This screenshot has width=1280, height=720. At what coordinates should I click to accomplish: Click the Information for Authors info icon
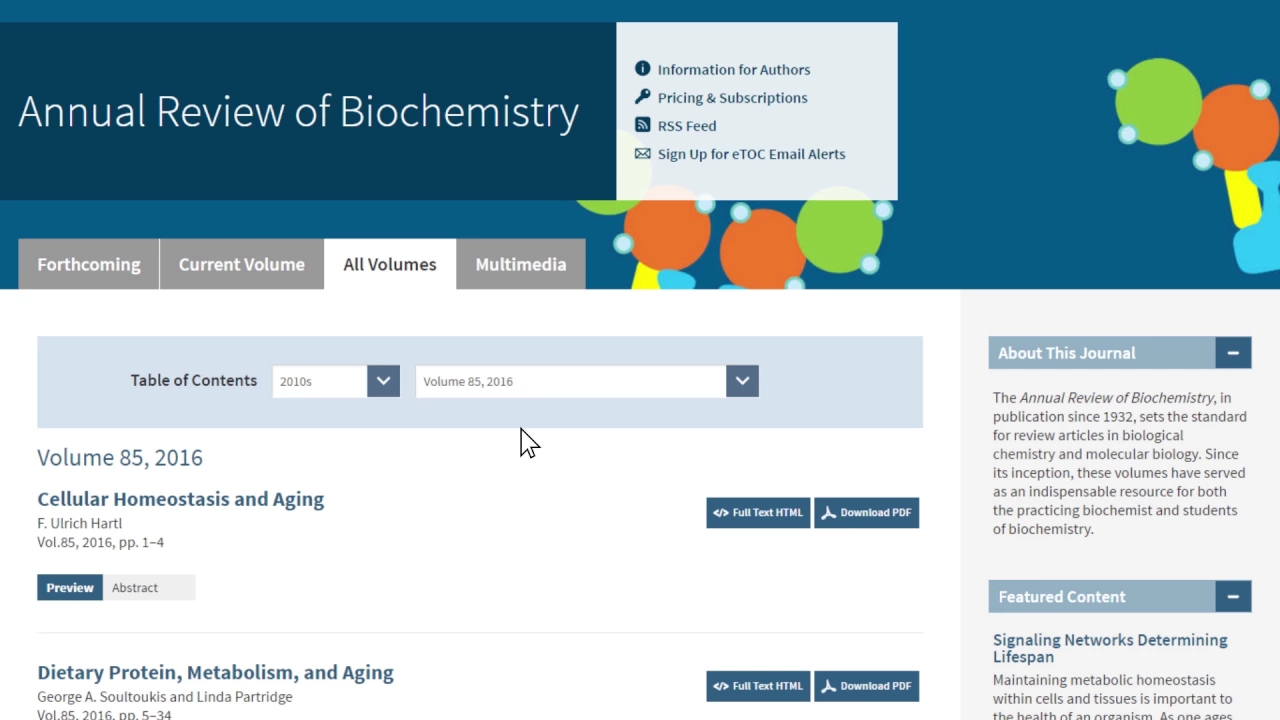coord(642,69)
